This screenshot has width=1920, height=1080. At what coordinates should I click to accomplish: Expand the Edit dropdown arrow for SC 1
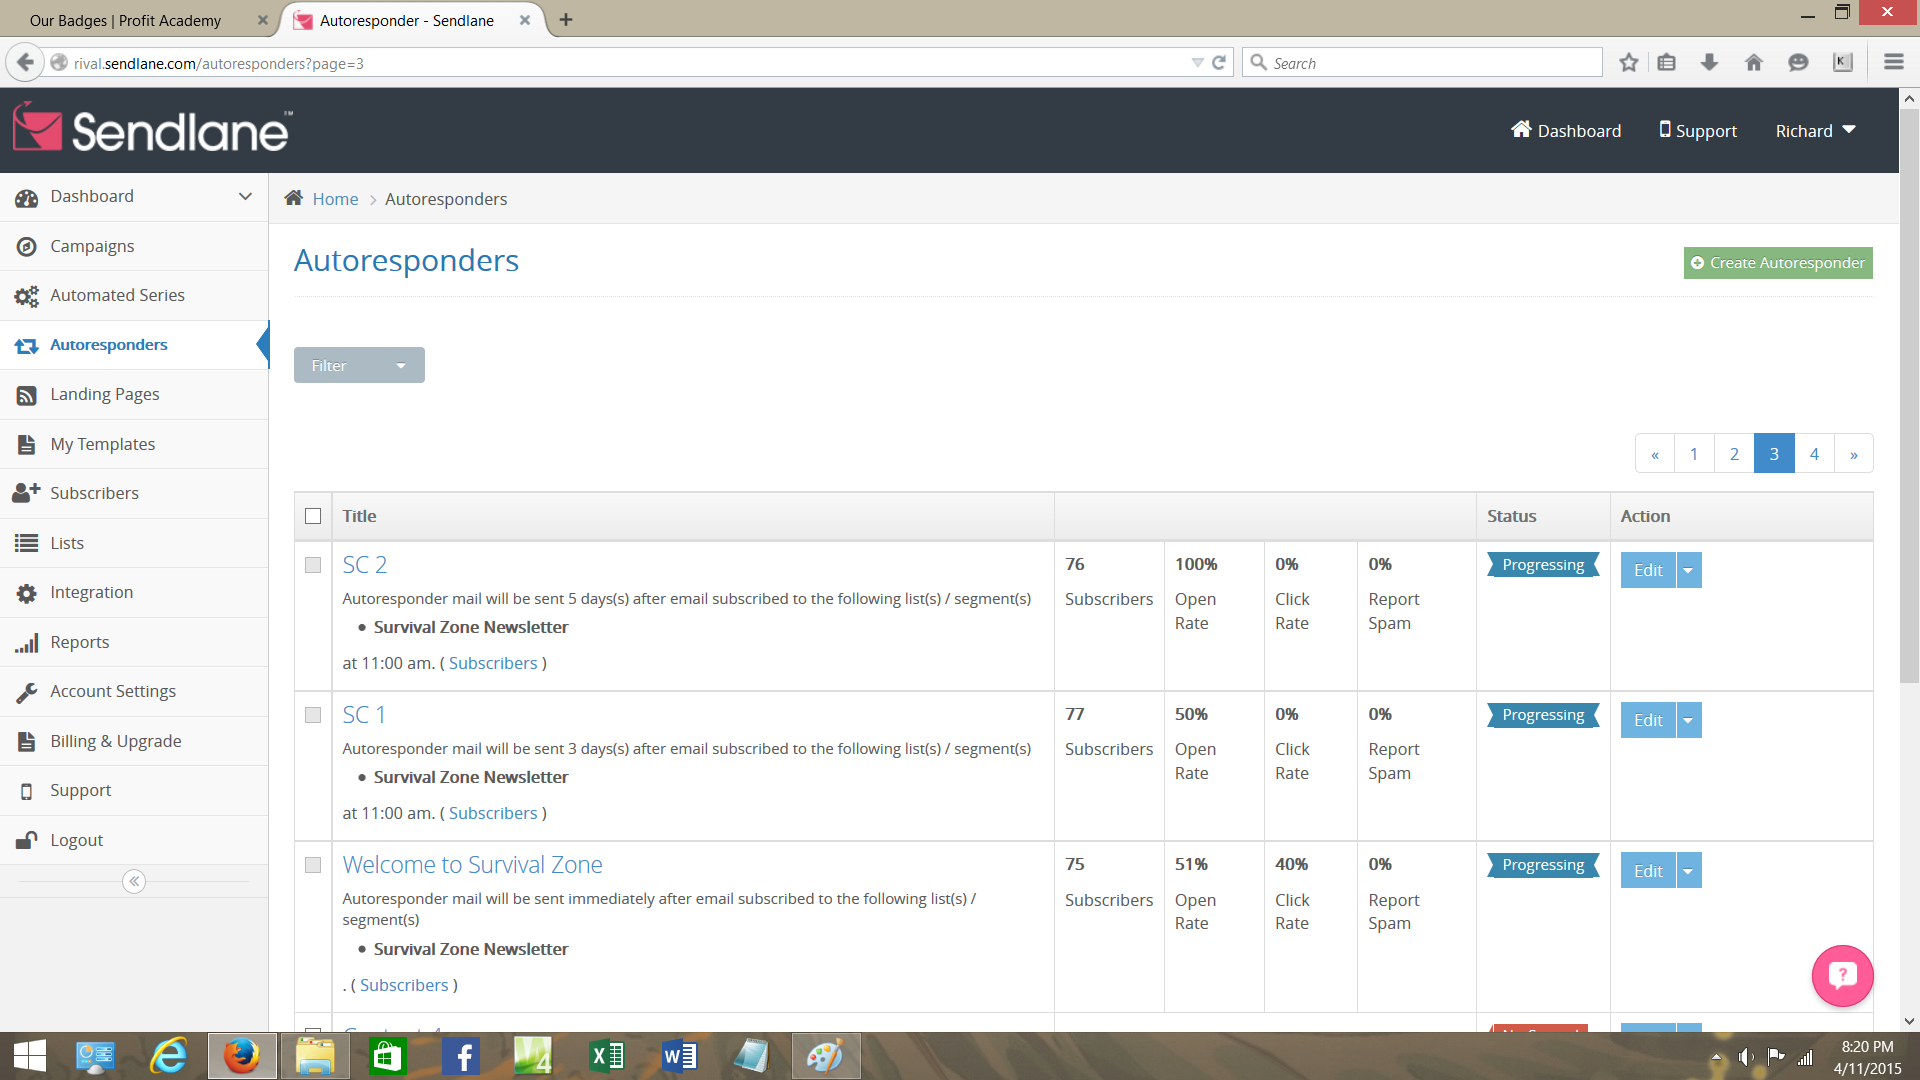(1688, 720)
